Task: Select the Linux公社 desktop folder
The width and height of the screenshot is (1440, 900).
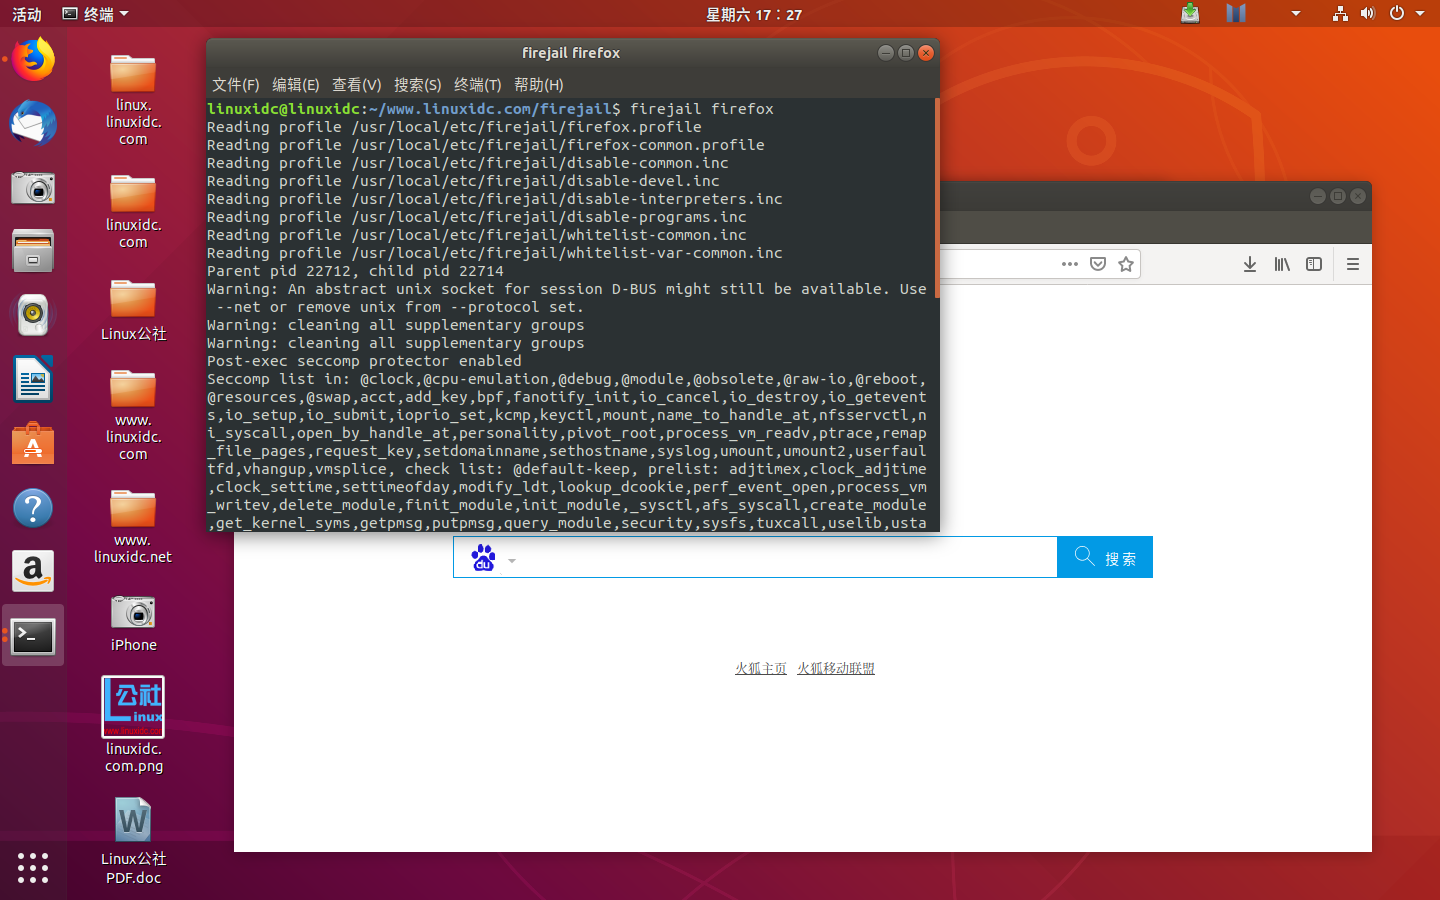Action: pyautogui.click(x=133, y=310)
